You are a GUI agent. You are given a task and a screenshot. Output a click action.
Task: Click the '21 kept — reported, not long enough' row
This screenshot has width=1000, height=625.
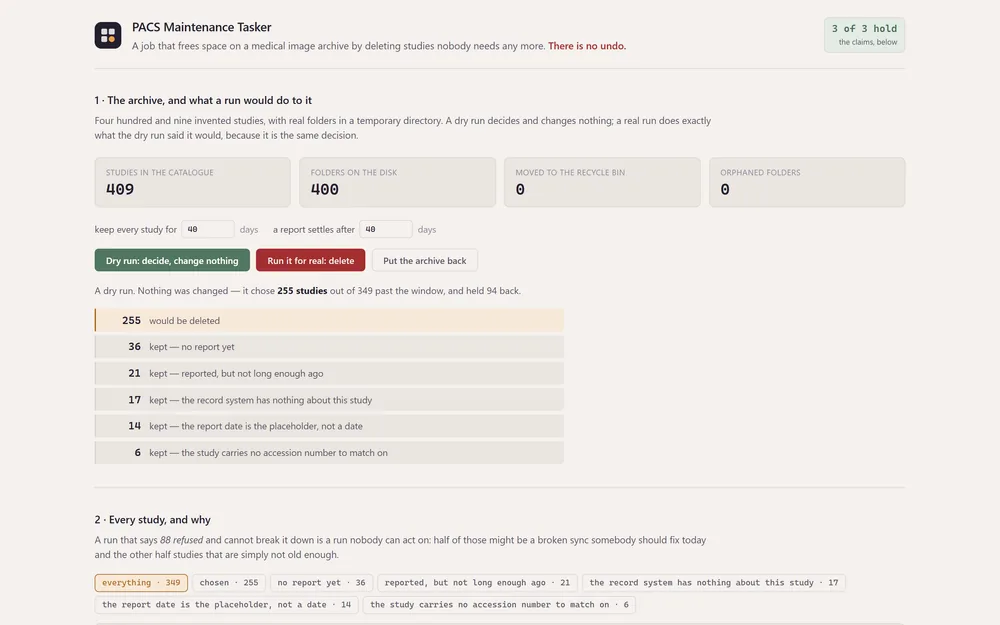tap(329, 373)
